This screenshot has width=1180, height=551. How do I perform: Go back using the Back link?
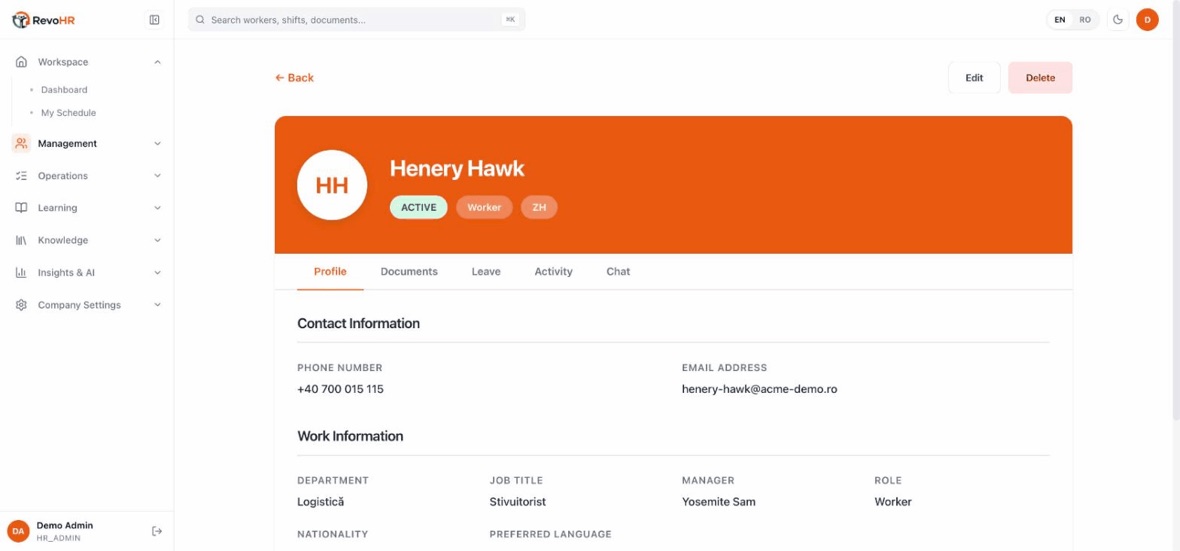click(294, 78)
